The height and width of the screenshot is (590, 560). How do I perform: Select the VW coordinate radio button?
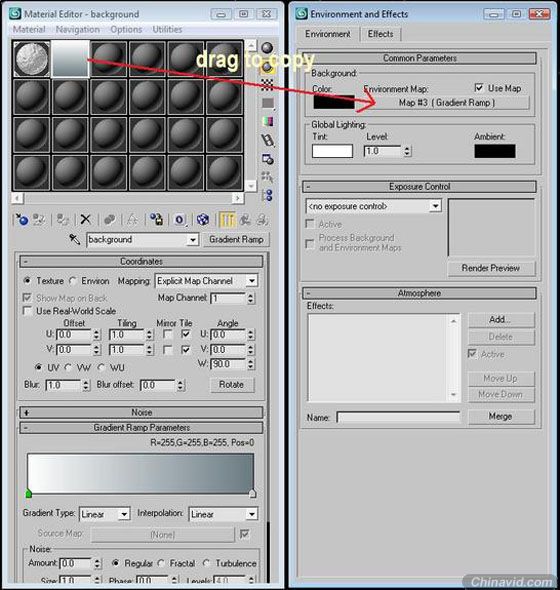point(68,367)
